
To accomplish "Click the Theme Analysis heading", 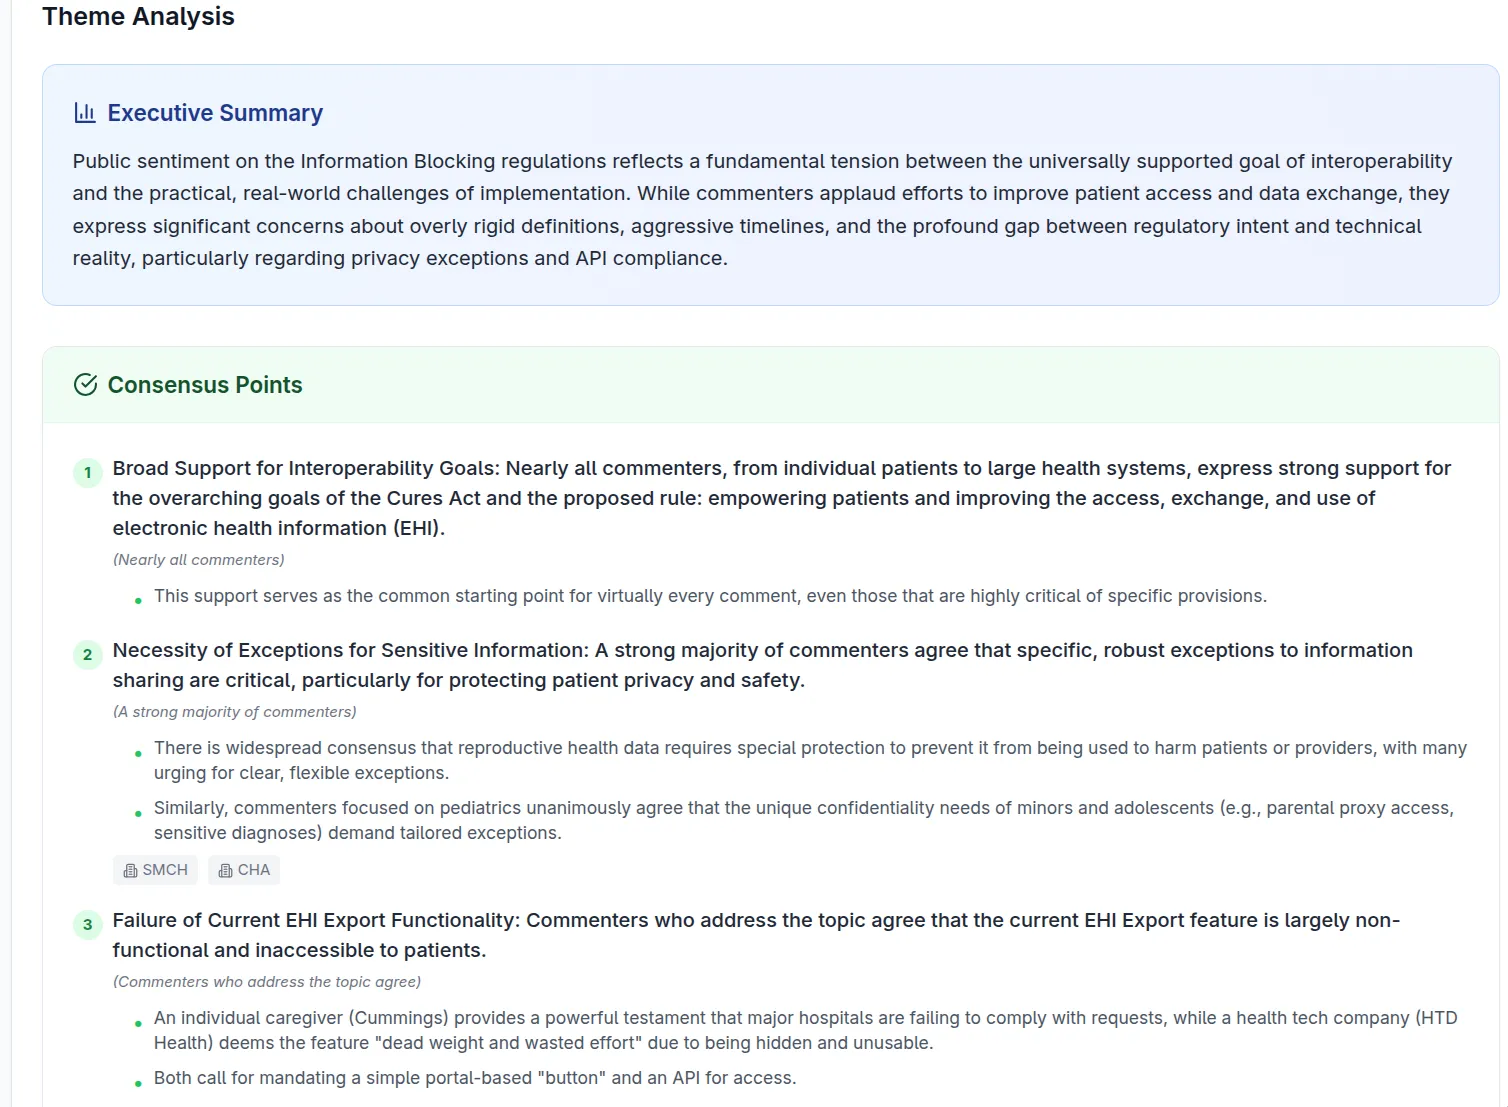I will point(138,17).
